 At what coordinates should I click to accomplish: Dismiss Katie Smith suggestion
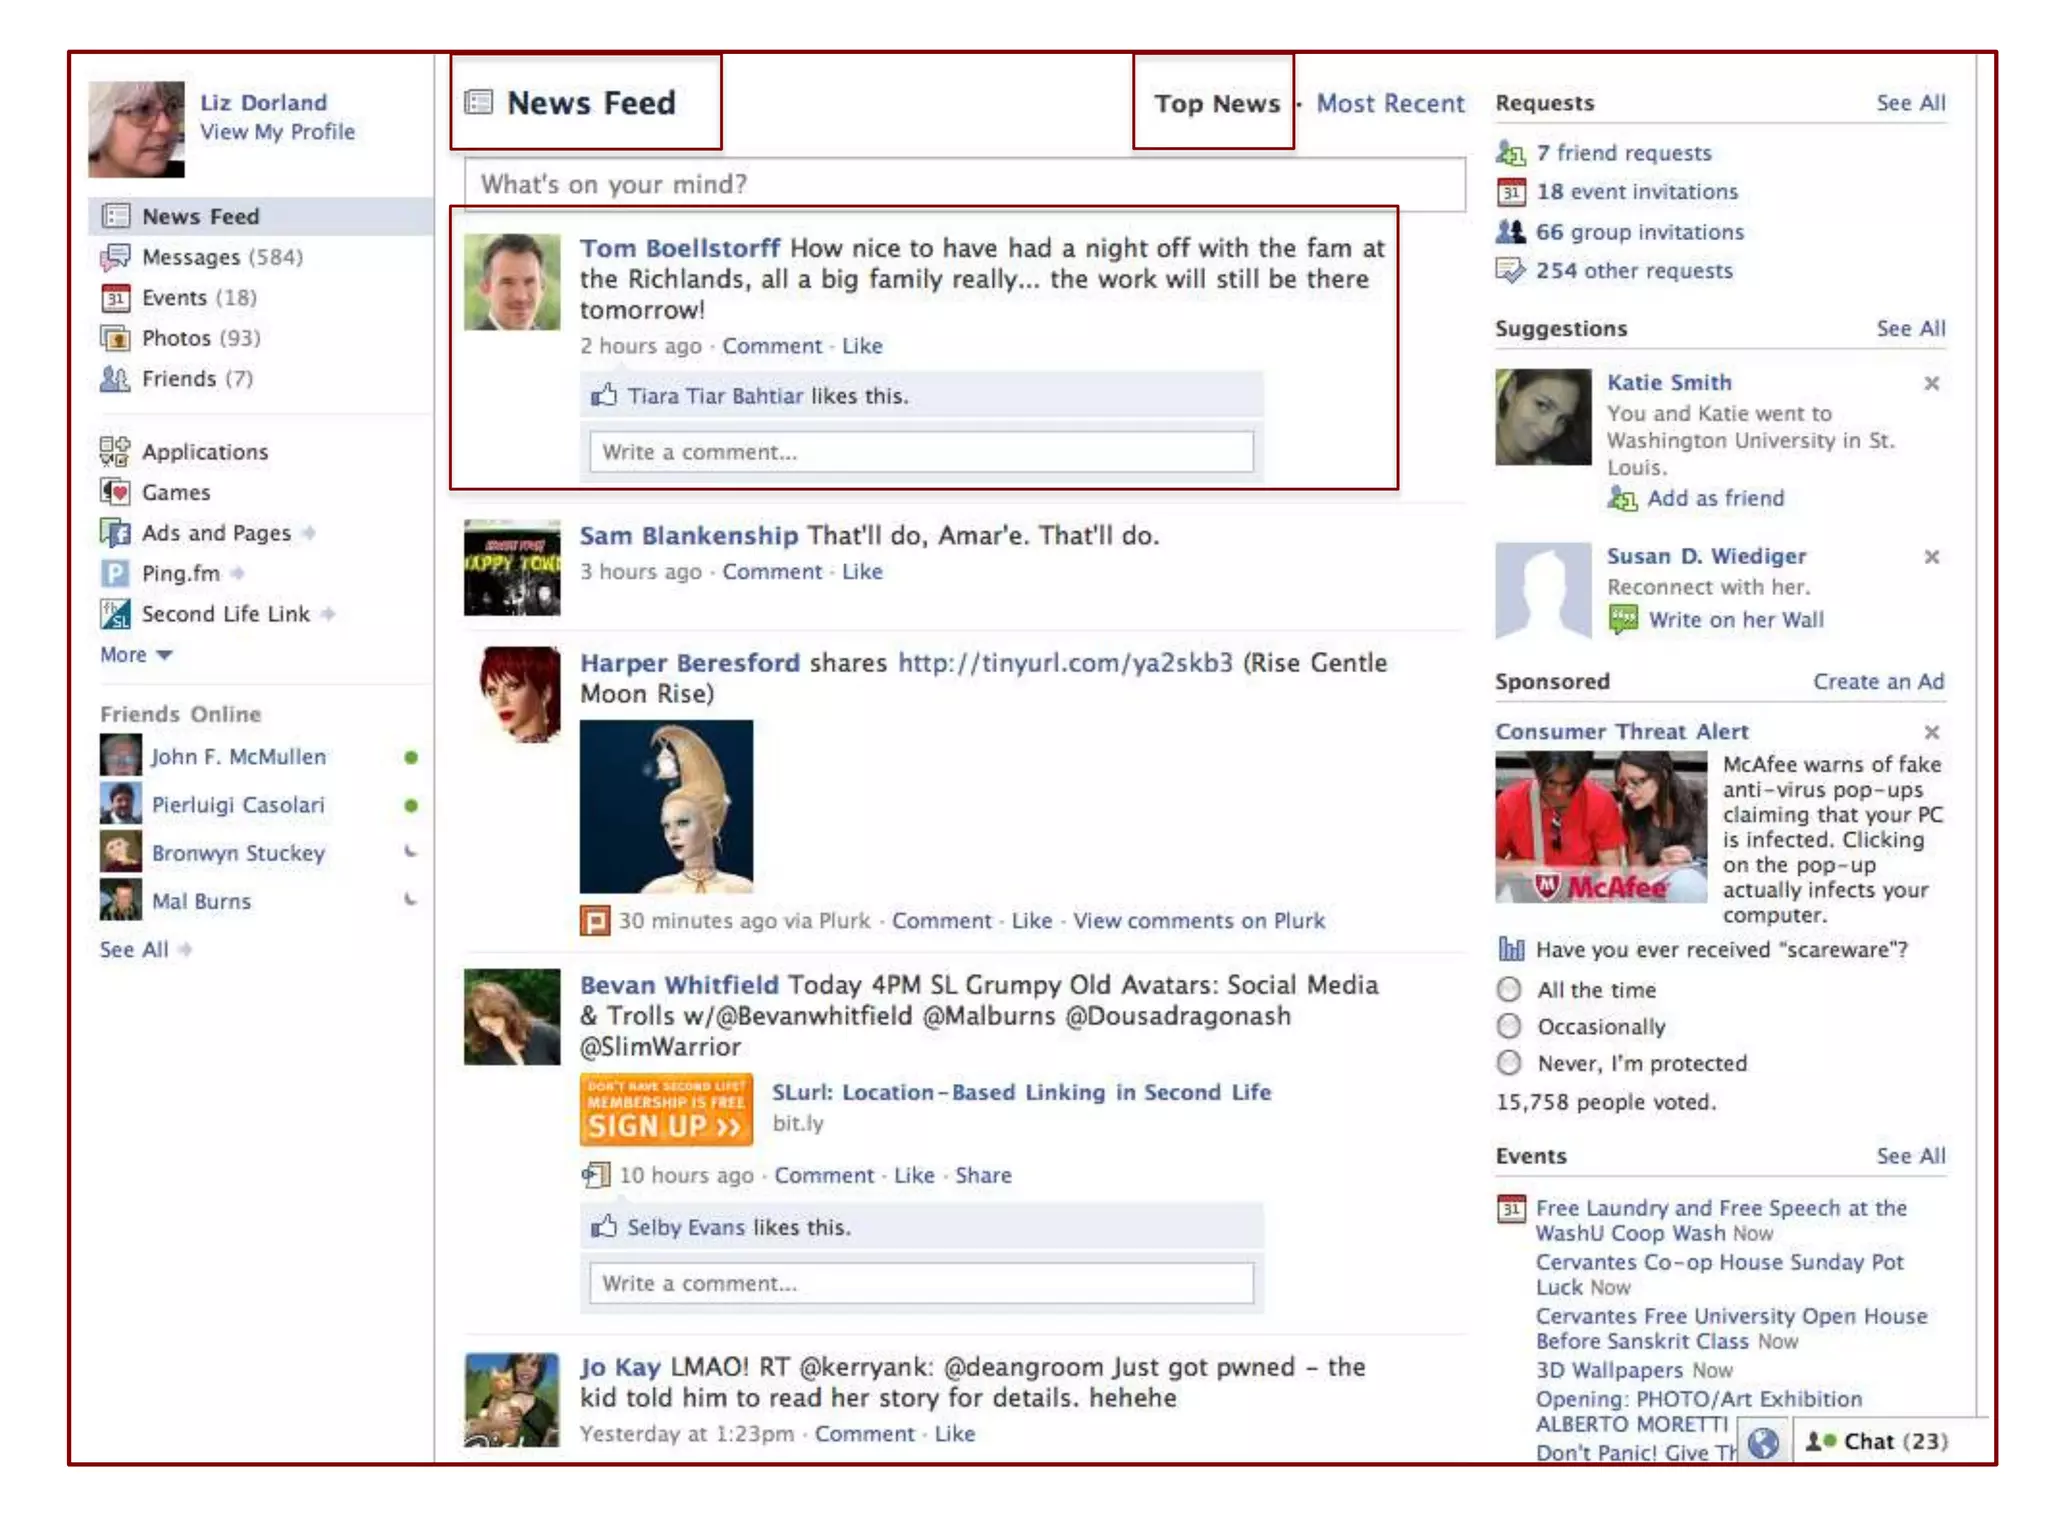(1932, 383)
